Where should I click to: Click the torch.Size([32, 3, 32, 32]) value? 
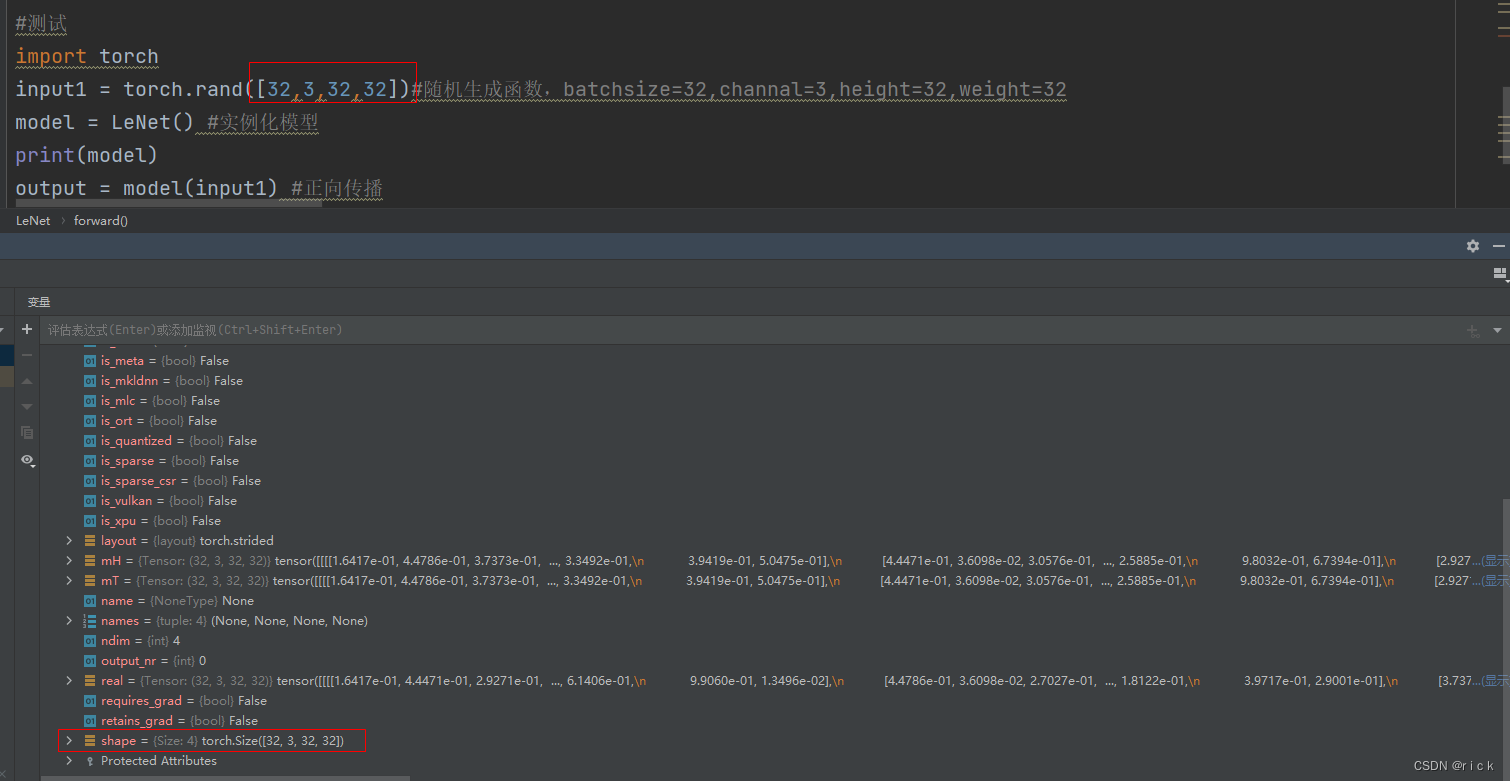(273, 741)
